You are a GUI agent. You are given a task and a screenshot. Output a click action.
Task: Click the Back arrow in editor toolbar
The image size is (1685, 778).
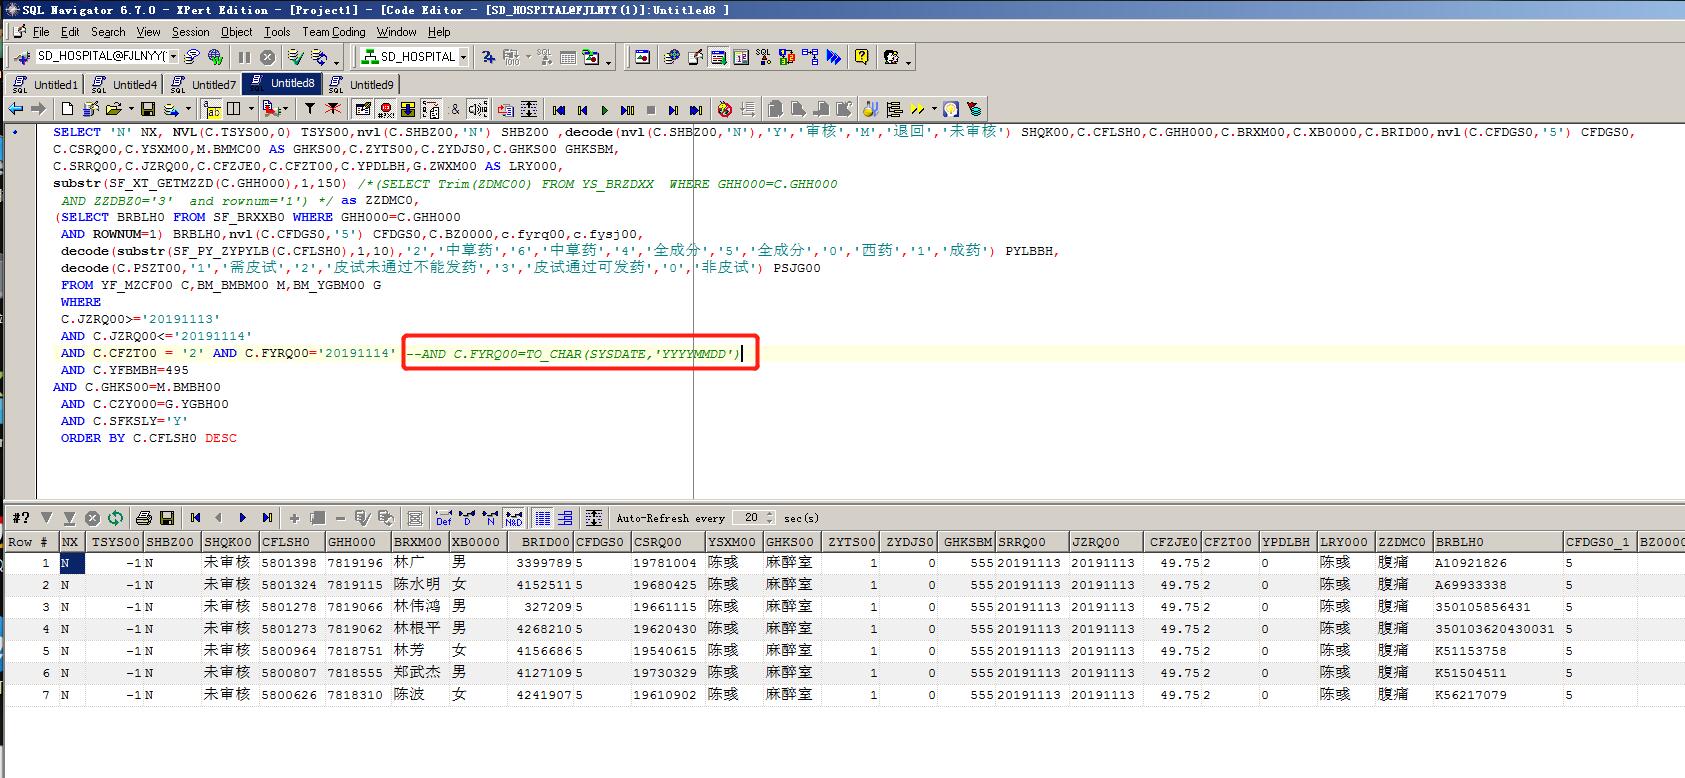[16, 109]
